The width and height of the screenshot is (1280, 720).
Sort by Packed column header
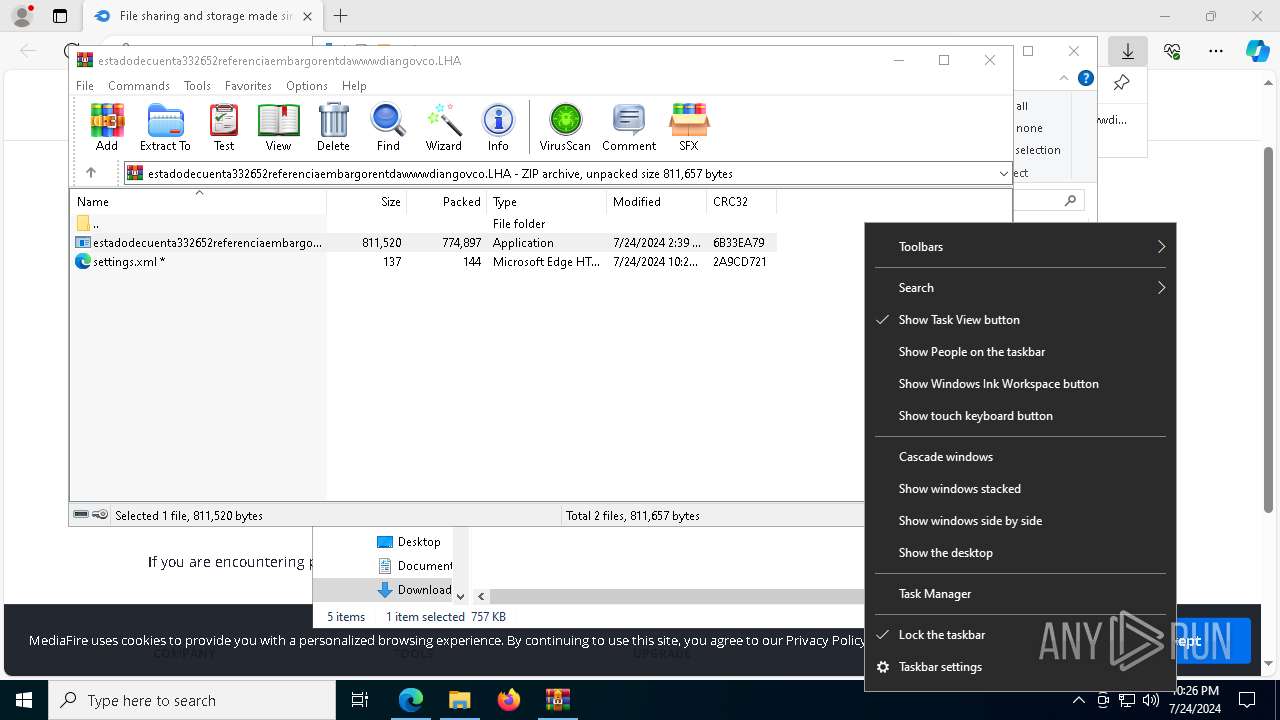(x=446, y=202)
